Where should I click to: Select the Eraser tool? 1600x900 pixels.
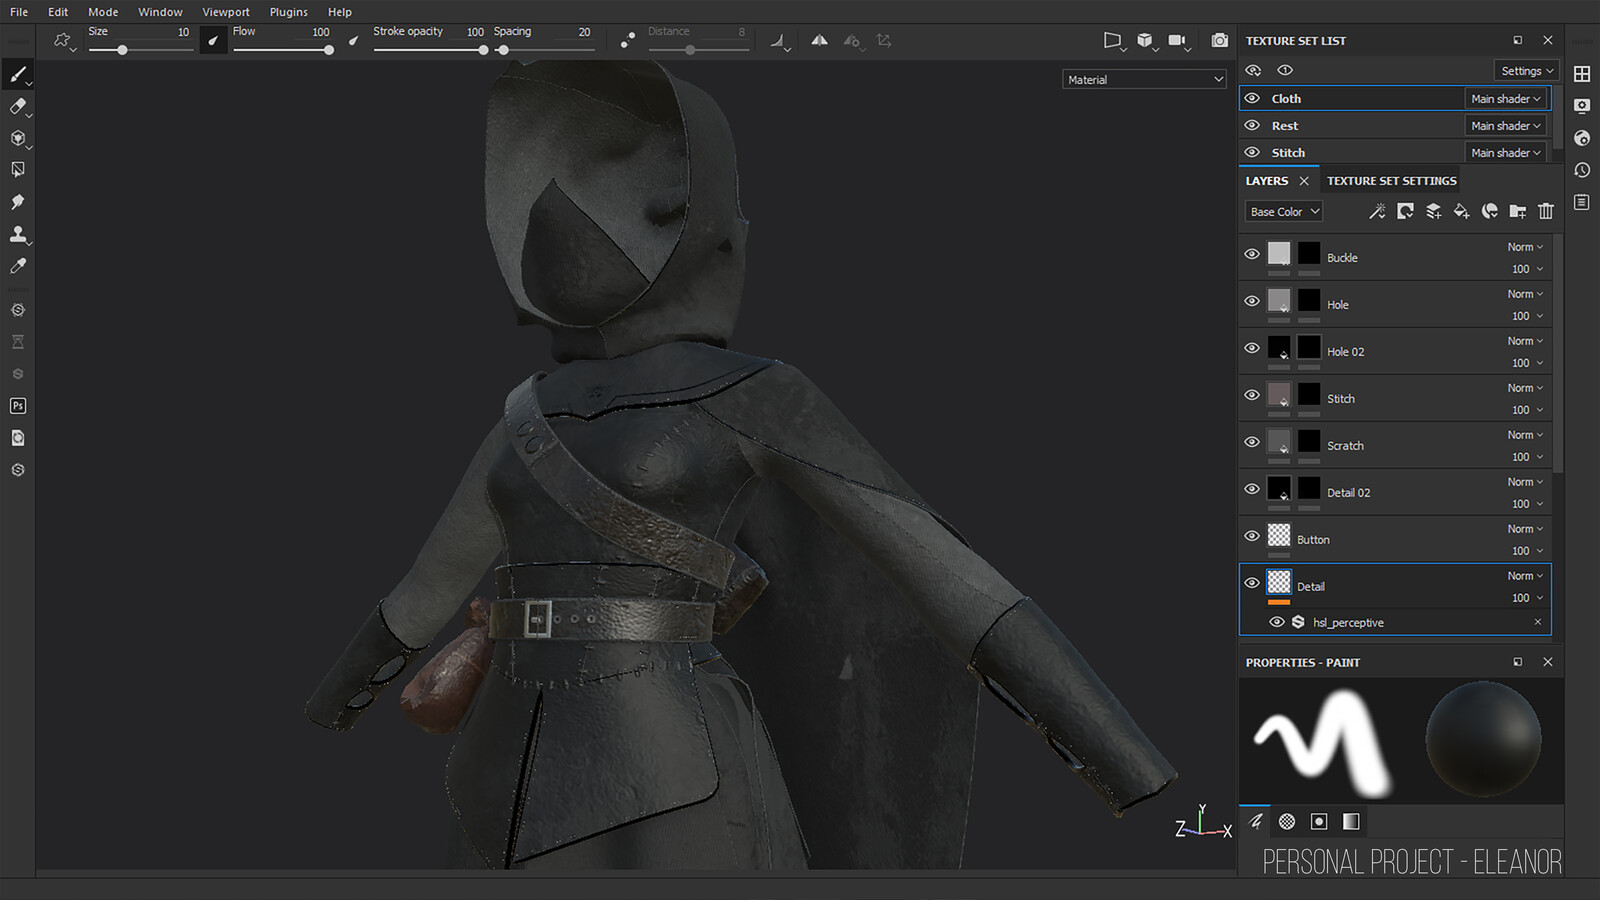click(17, 107)
